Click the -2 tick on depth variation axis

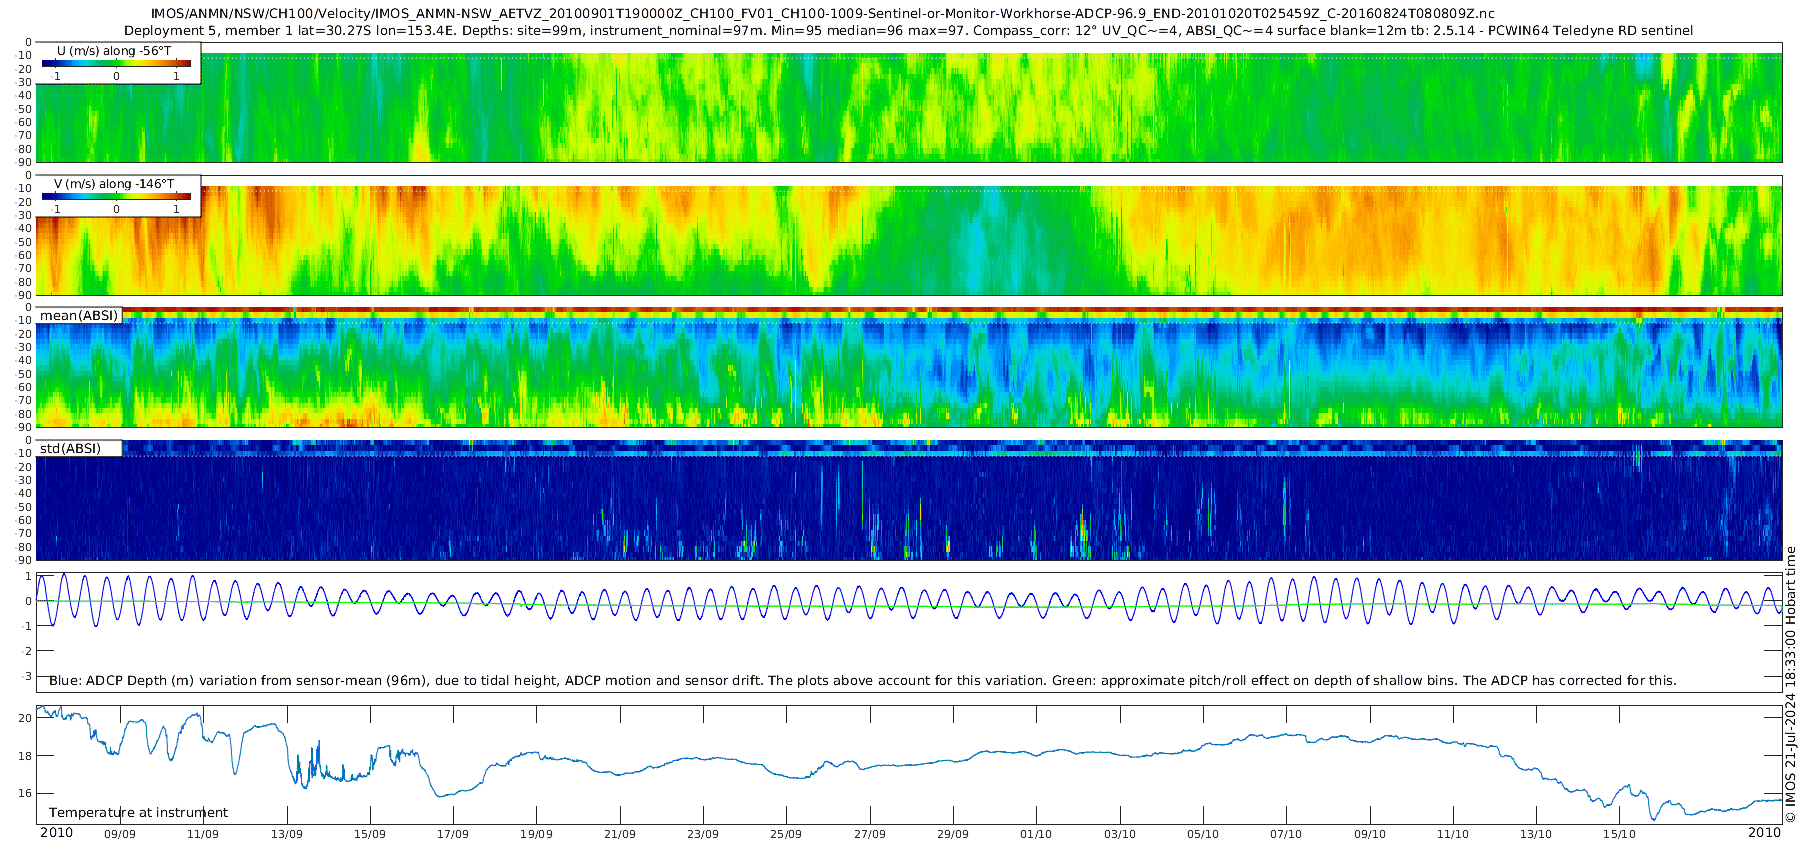tap(26, 651)
